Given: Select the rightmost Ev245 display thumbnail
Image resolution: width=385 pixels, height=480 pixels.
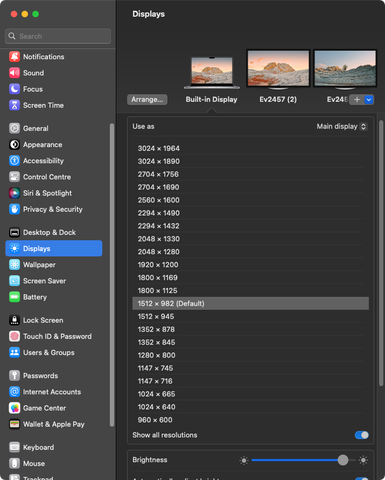Looking at the screenshot, I should point(345,69).
